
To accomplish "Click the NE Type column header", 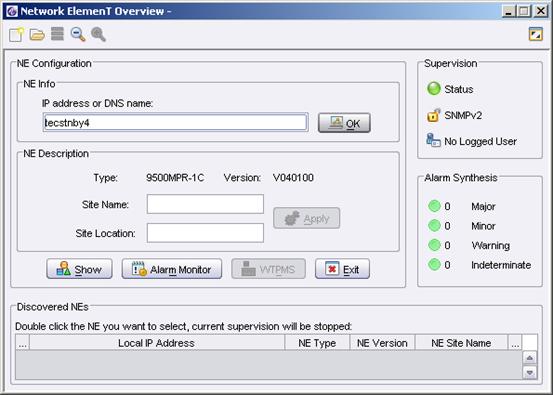I will [x=317, y=343].
